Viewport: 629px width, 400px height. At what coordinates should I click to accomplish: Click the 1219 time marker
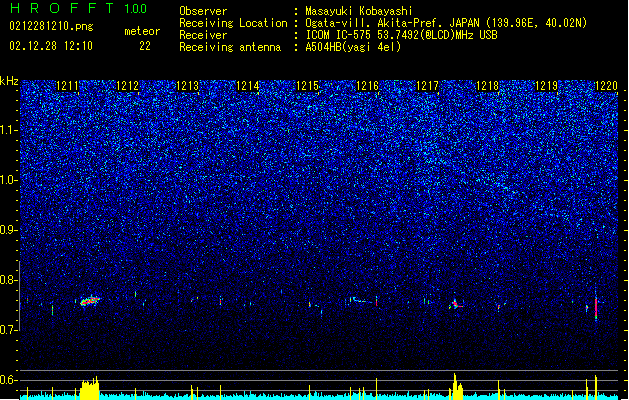tap(547, 86)
